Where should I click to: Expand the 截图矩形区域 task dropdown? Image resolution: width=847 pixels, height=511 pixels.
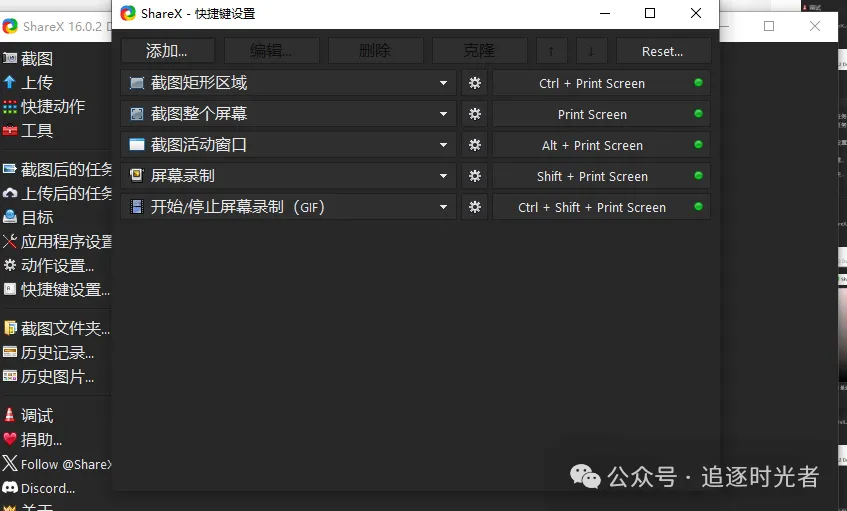point(443,83)
